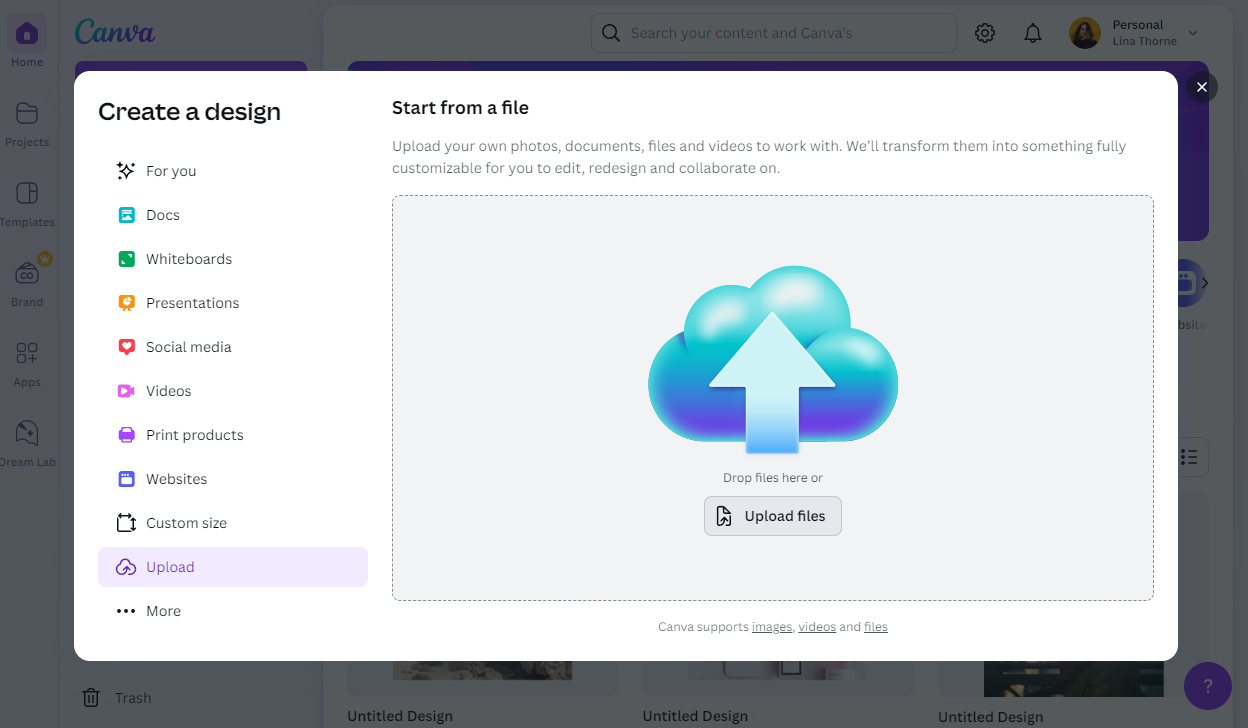
Task: Expand the More categories option
Action: point(233,611)
